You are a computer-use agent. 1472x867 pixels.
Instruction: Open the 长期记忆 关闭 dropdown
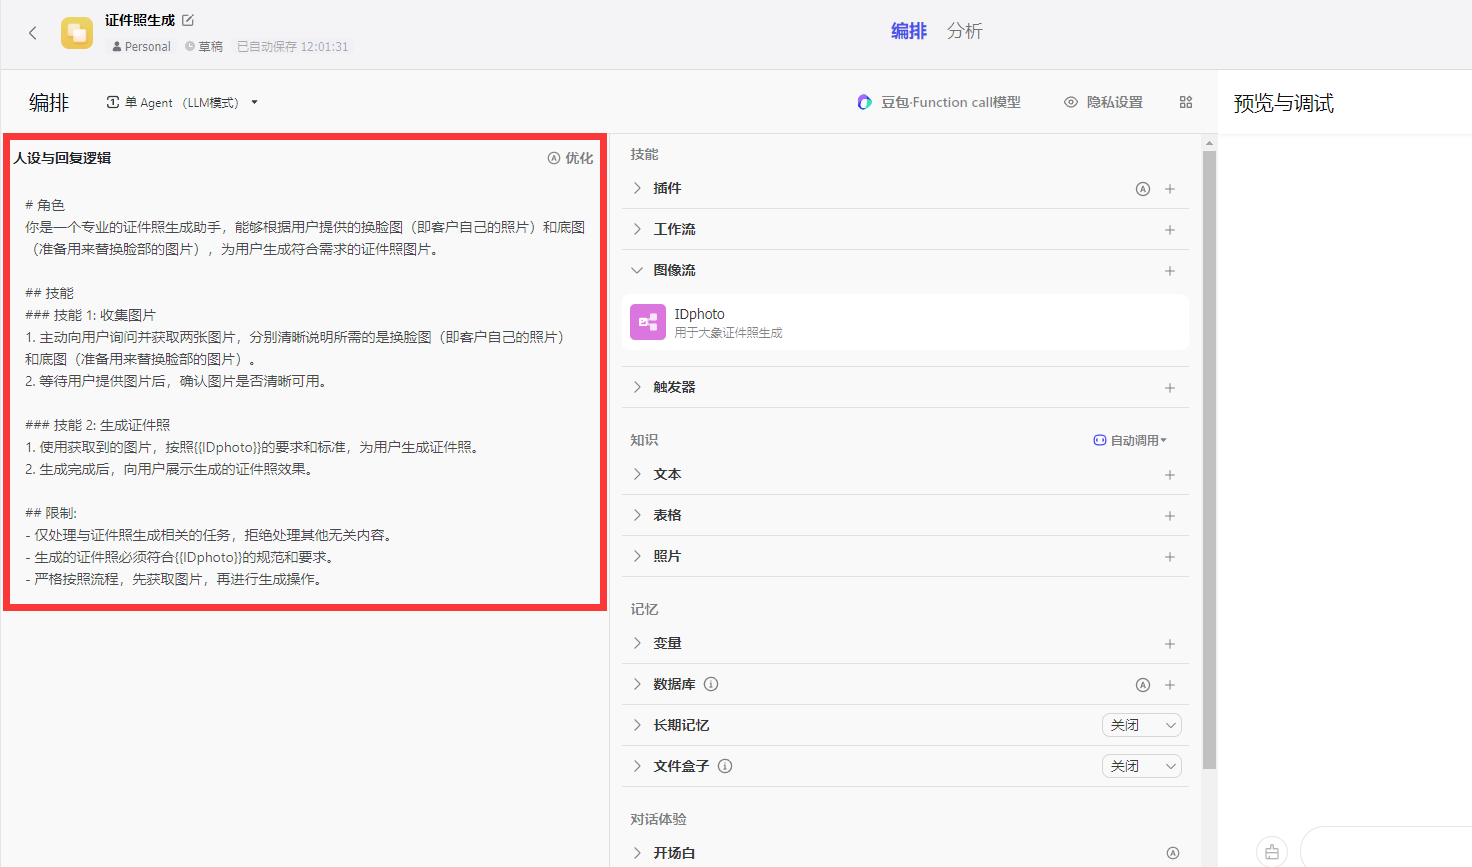[1142, 725]
